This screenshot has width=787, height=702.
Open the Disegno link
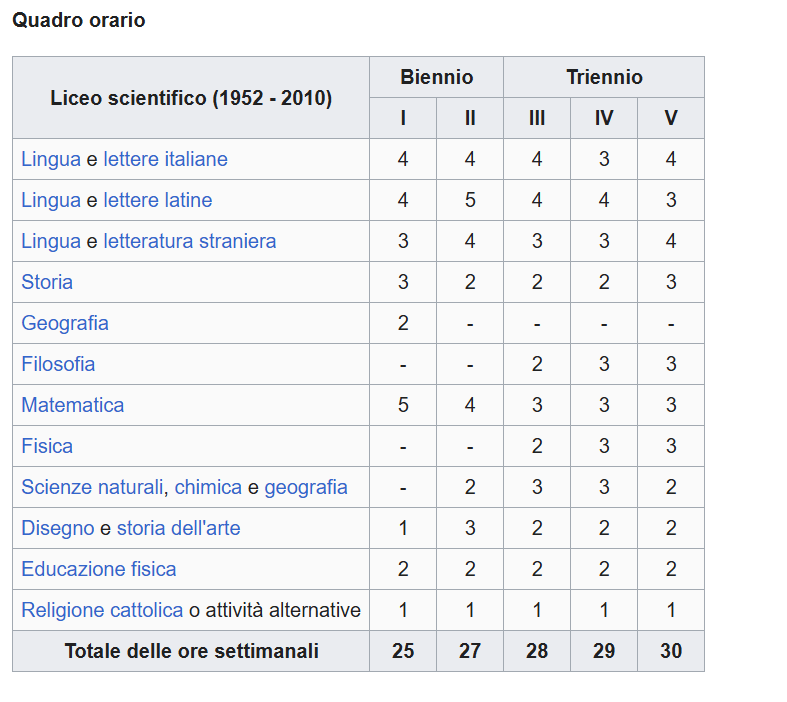58,528
